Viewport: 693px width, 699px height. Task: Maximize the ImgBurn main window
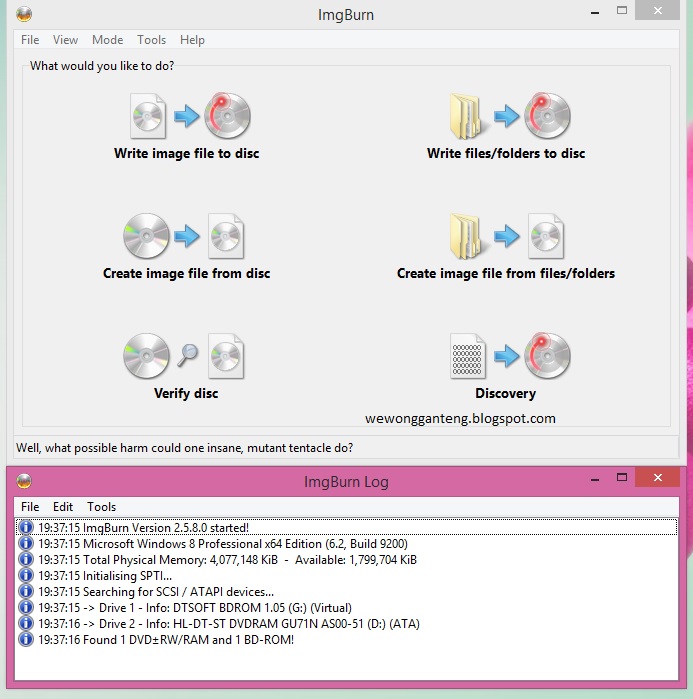coord(622,10)
